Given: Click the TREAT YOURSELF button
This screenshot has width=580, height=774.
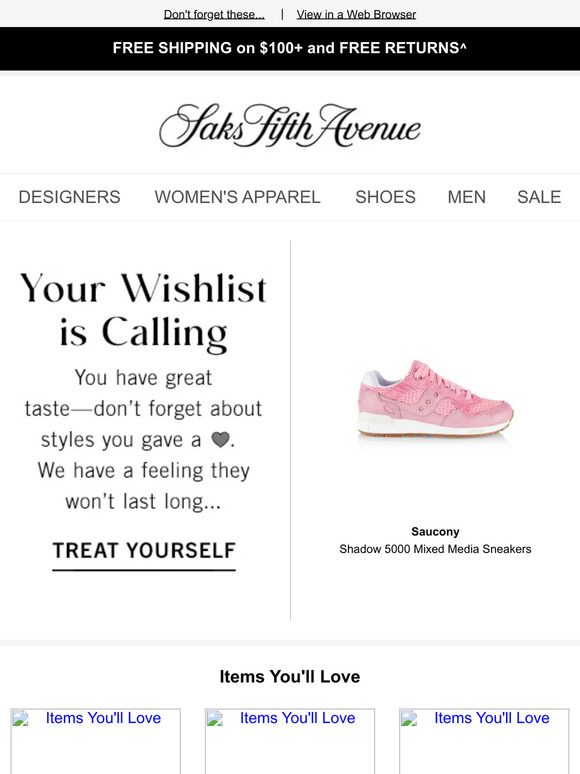Looking at the screenshot, I should pyautogui.click(x=144, y=554).
